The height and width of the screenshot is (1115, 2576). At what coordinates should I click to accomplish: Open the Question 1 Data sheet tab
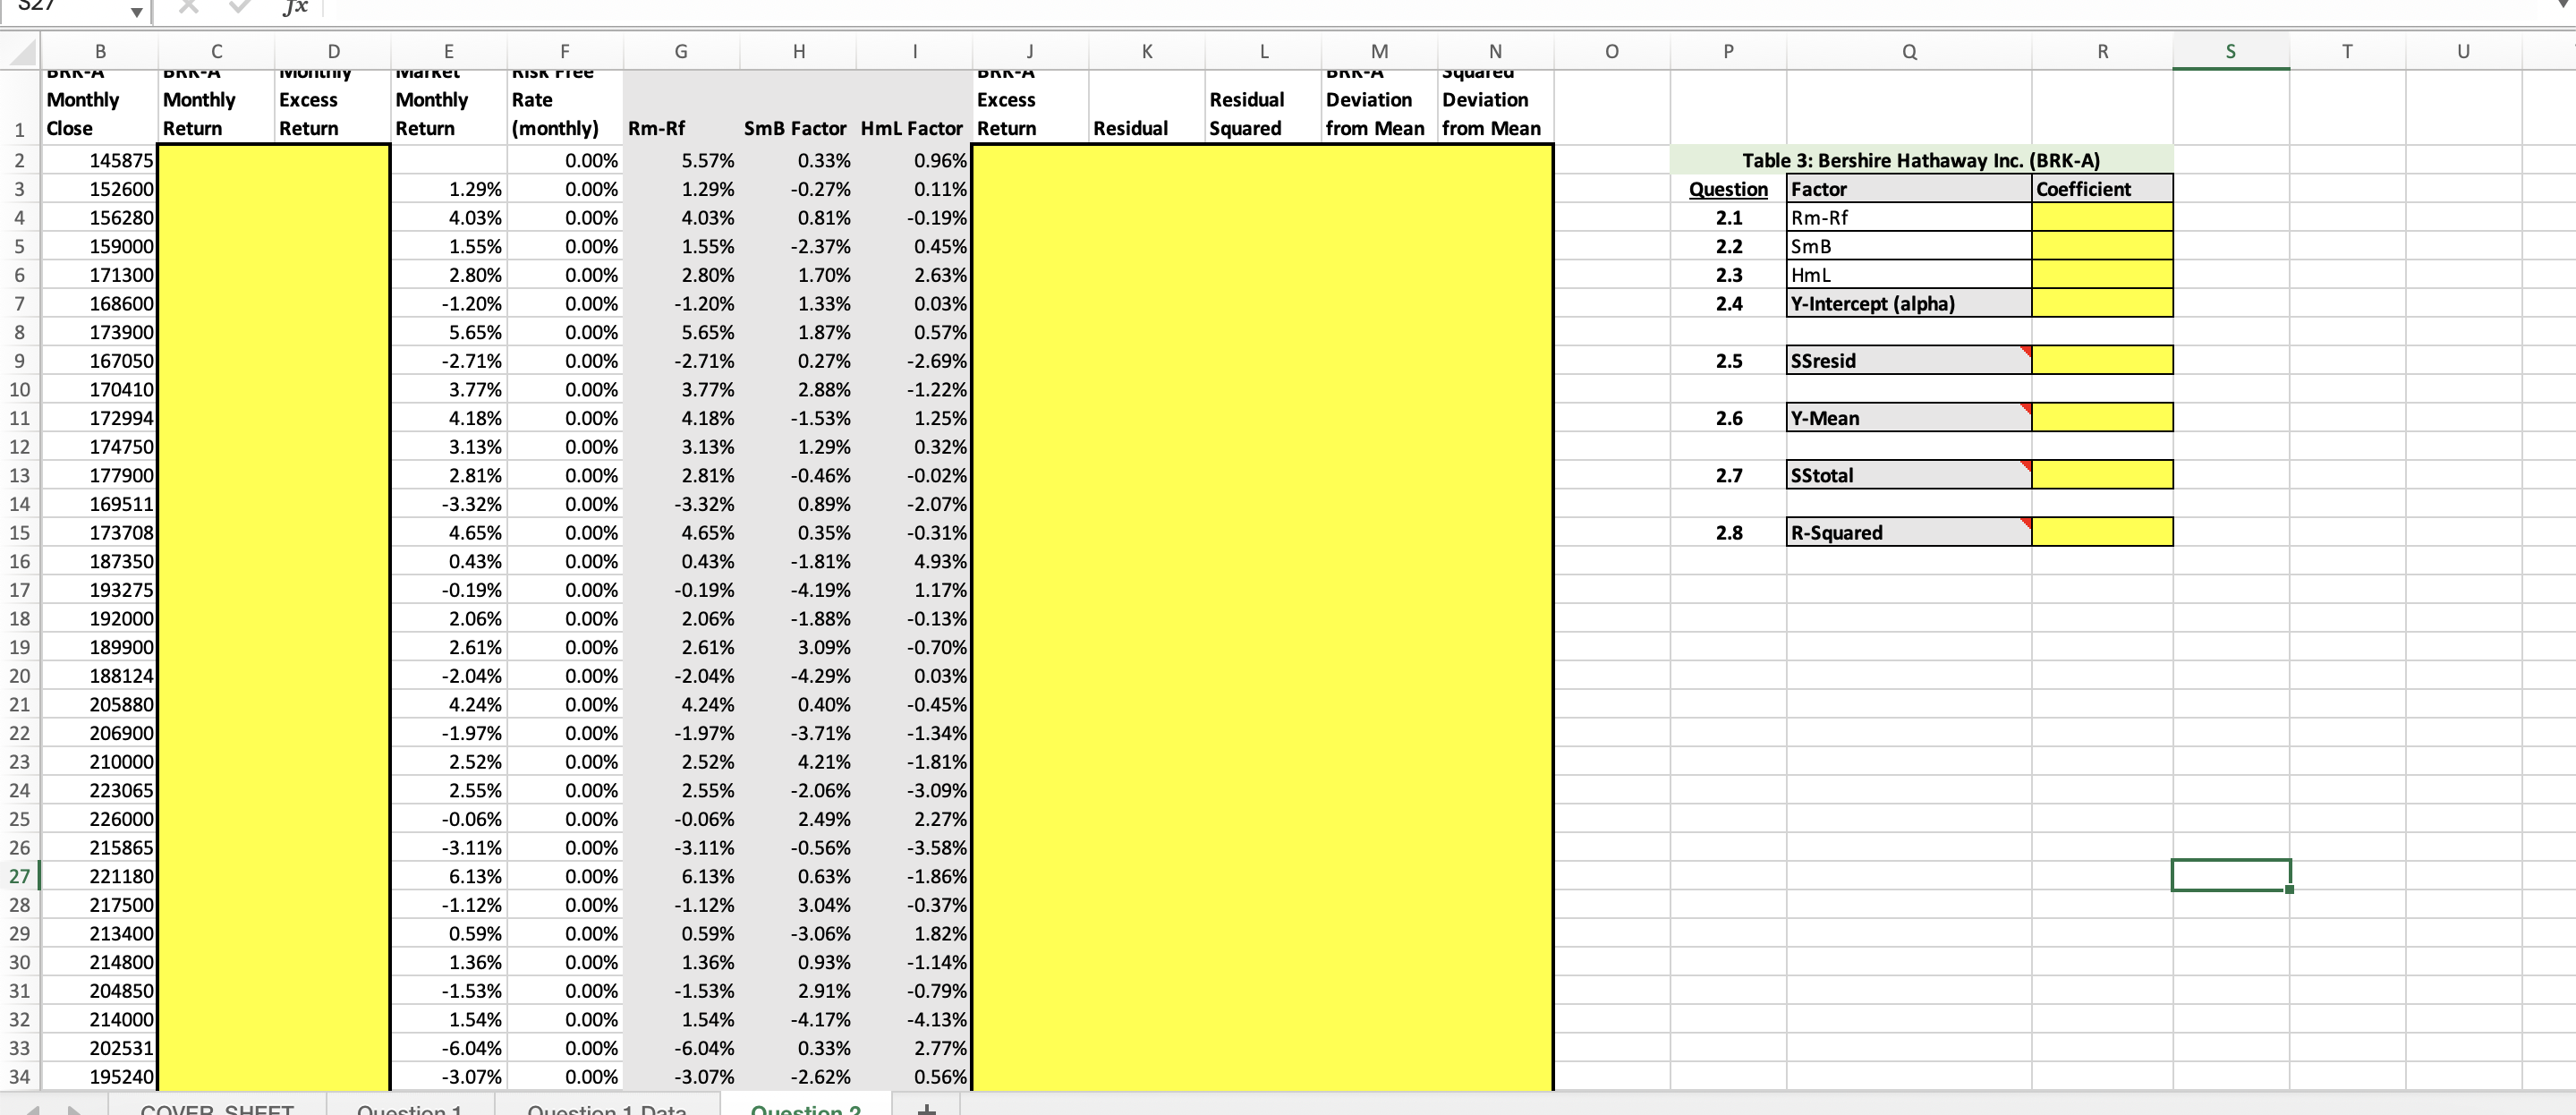click(606, 1108)
